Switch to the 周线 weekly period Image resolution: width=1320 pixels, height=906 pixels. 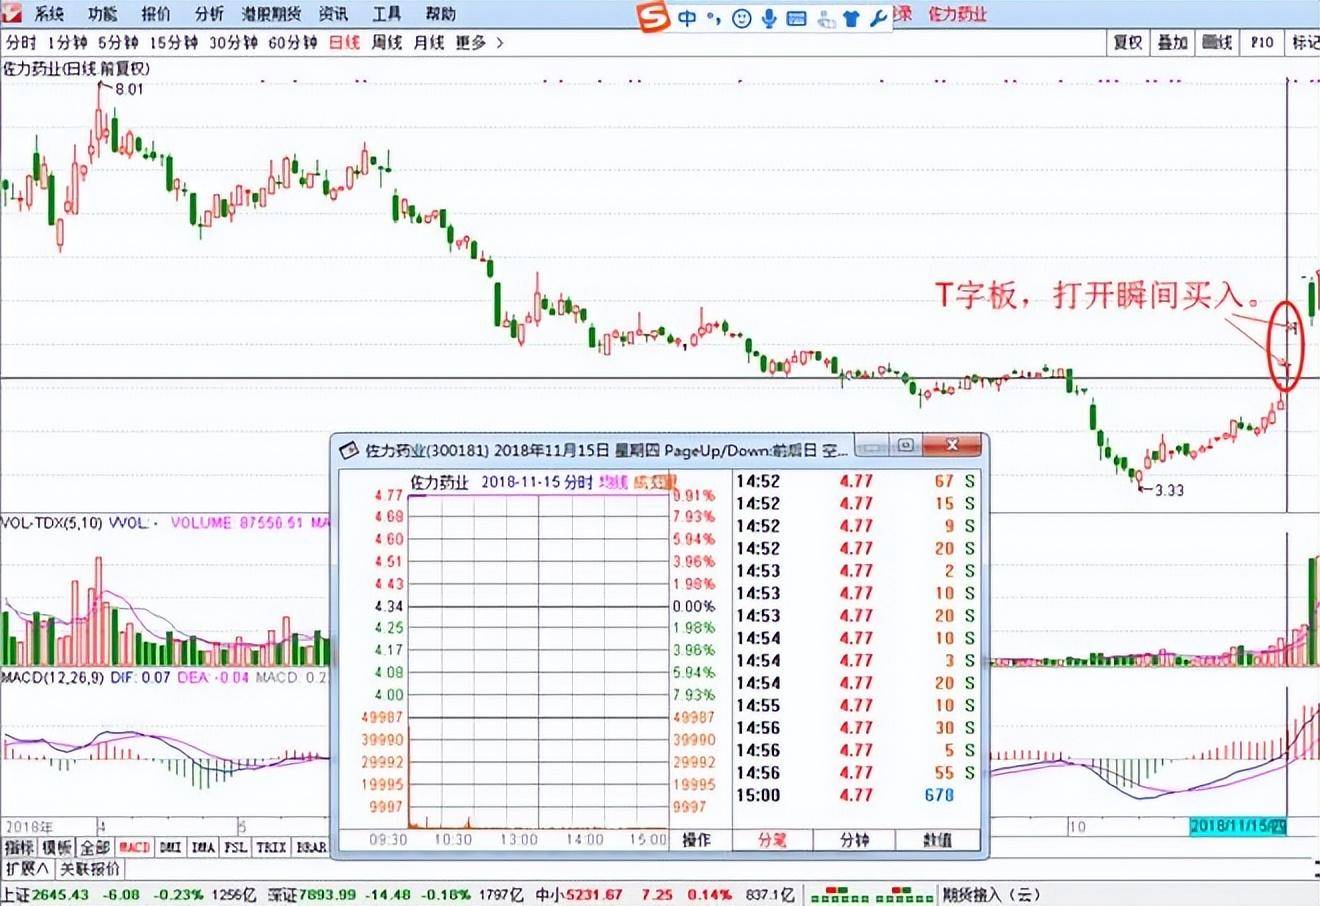point(387,43)
